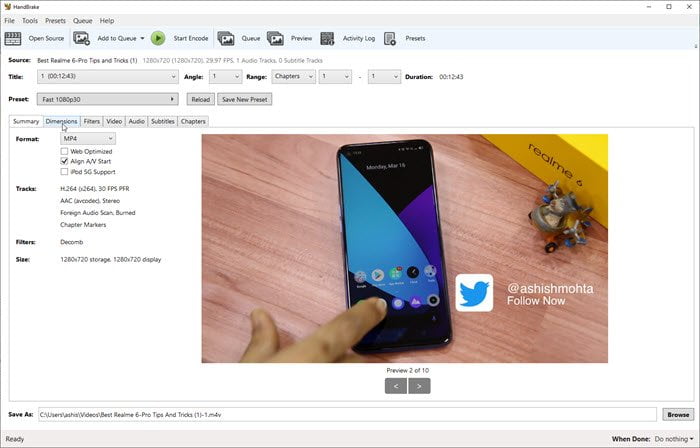Screen dimensions: 700x448
Task: Click the Presets toolbar icon
Action: (390, 38)
